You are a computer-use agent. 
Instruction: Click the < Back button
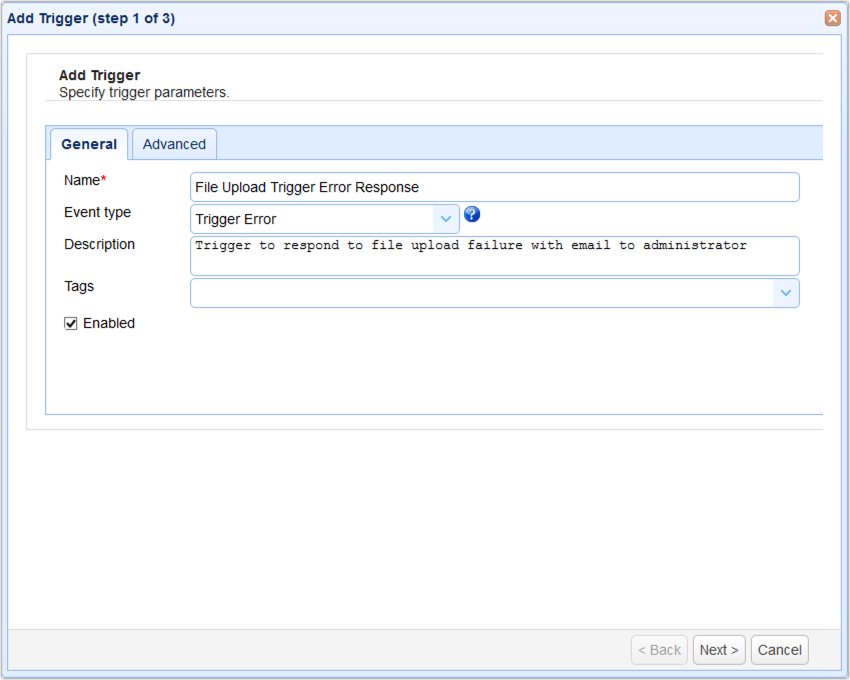[659, 650]
